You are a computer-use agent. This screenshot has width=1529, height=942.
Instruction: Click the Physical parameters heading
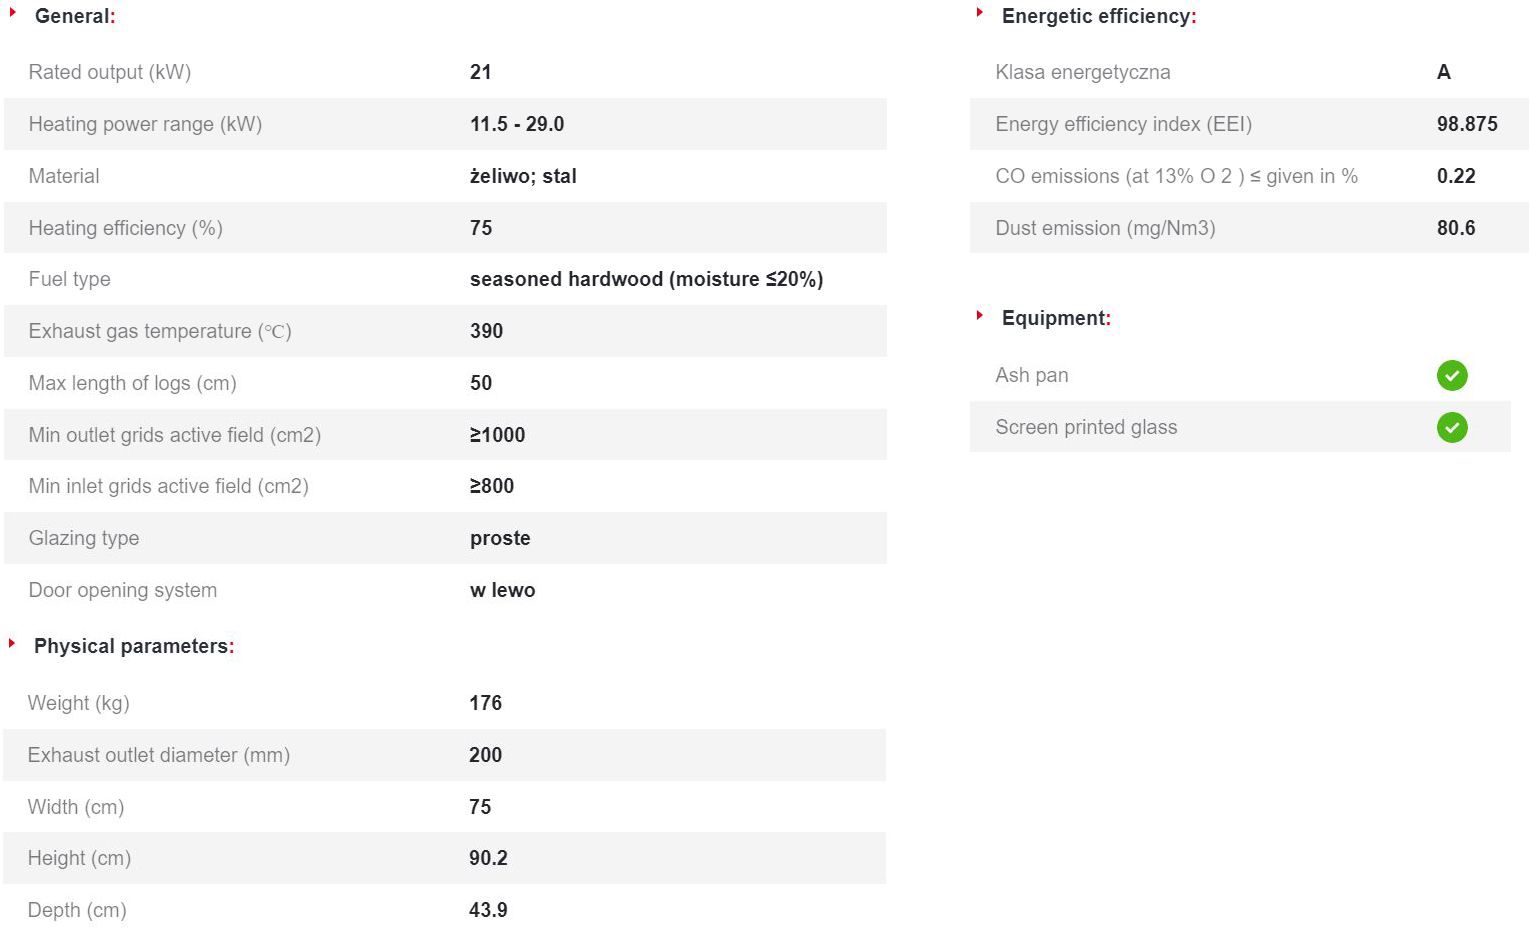(133, 647)
